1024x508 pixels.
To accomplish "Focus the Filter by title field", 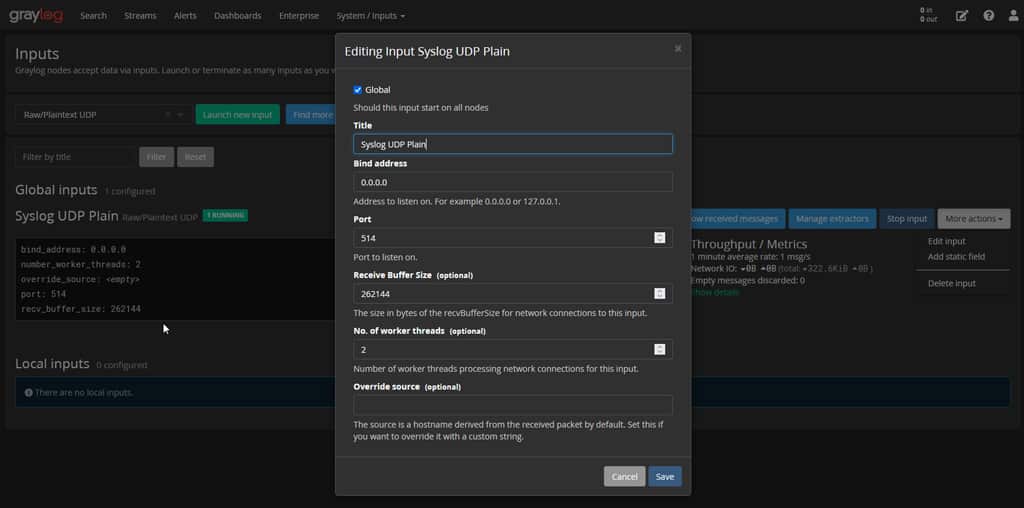I will [x=75, y=157].
